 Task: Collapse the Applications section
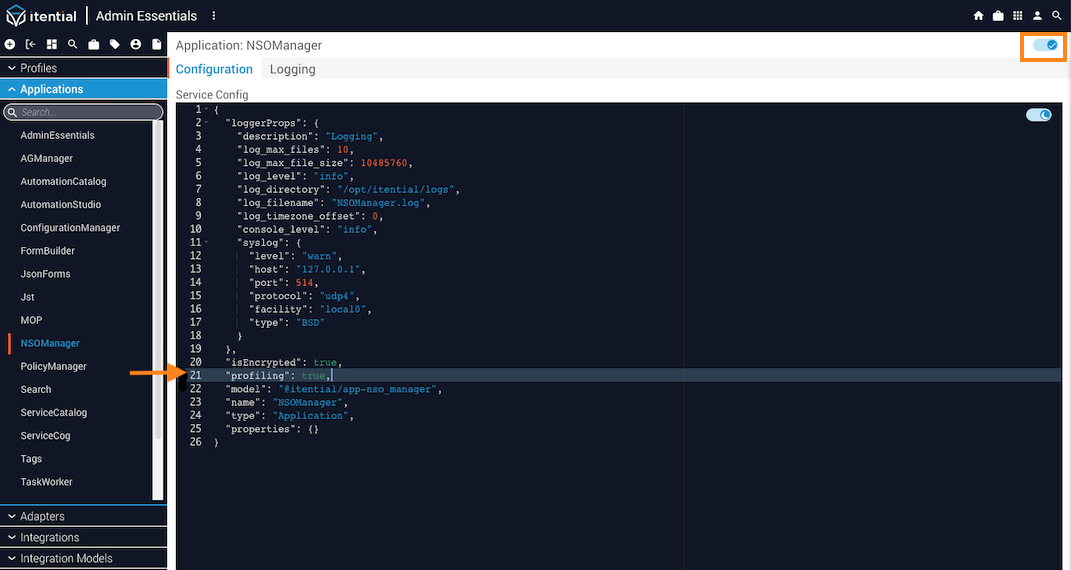(83, 89)
